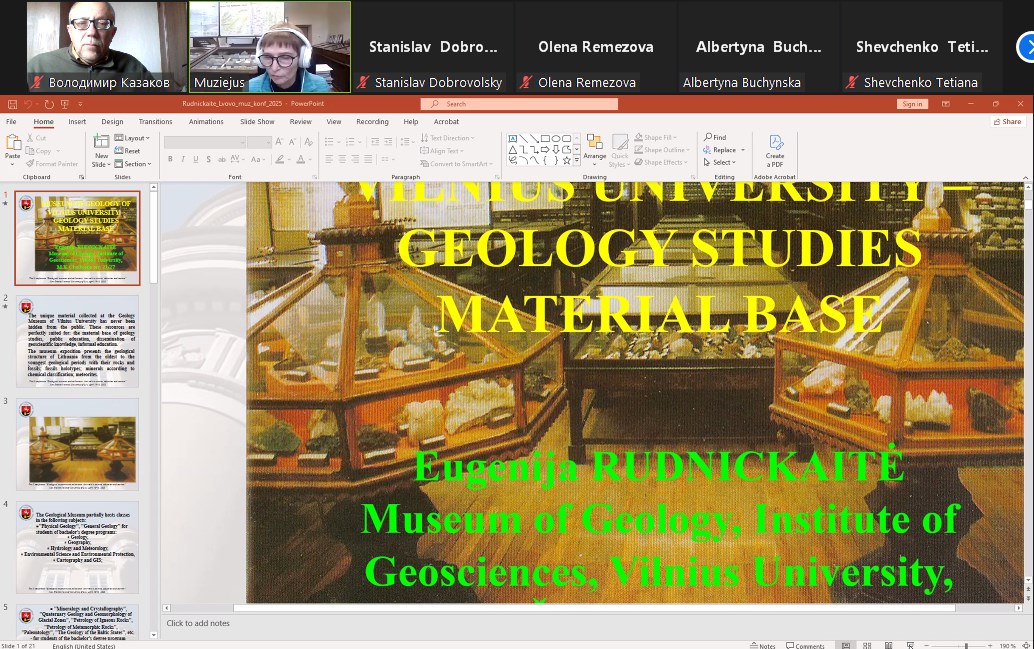
Task: Open the Section dropdown
Action: click(x=133, y=164)
